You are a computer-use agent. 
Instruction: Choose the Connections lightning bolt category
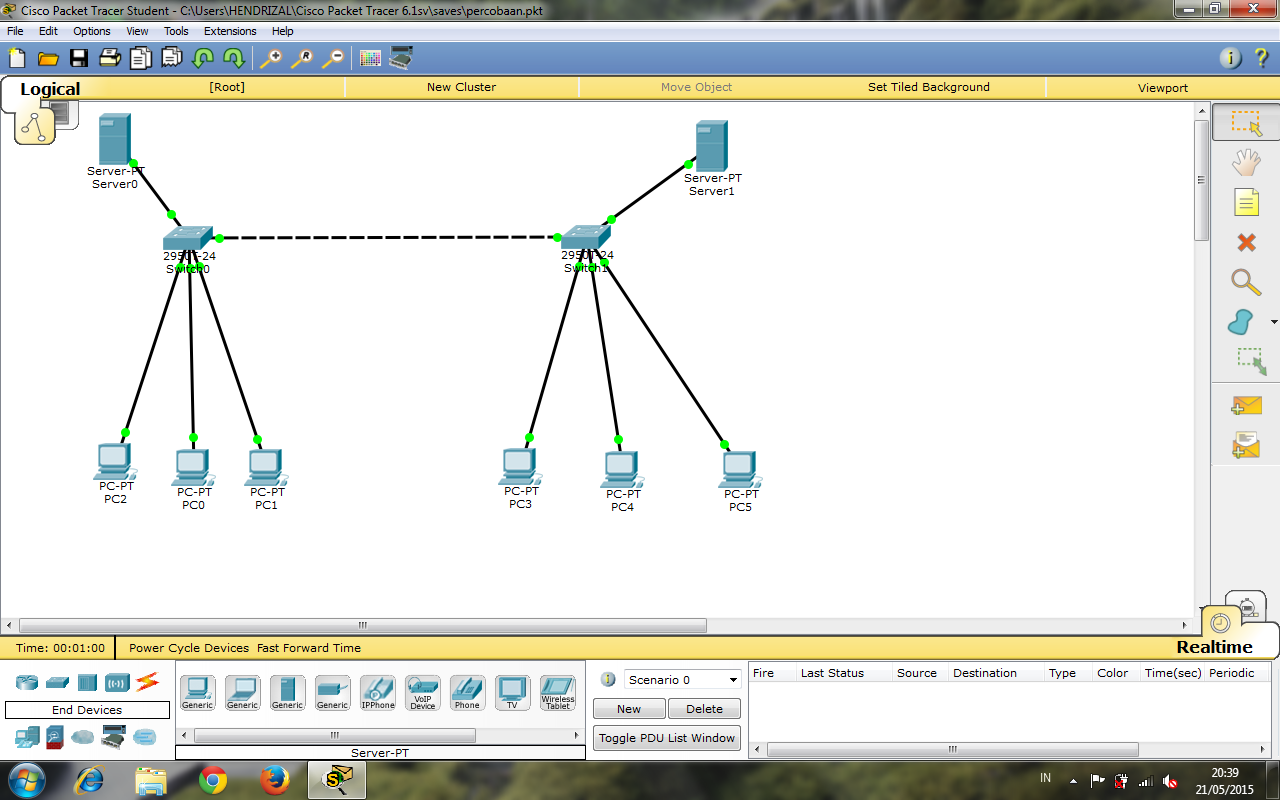click(x=147, y=682)
